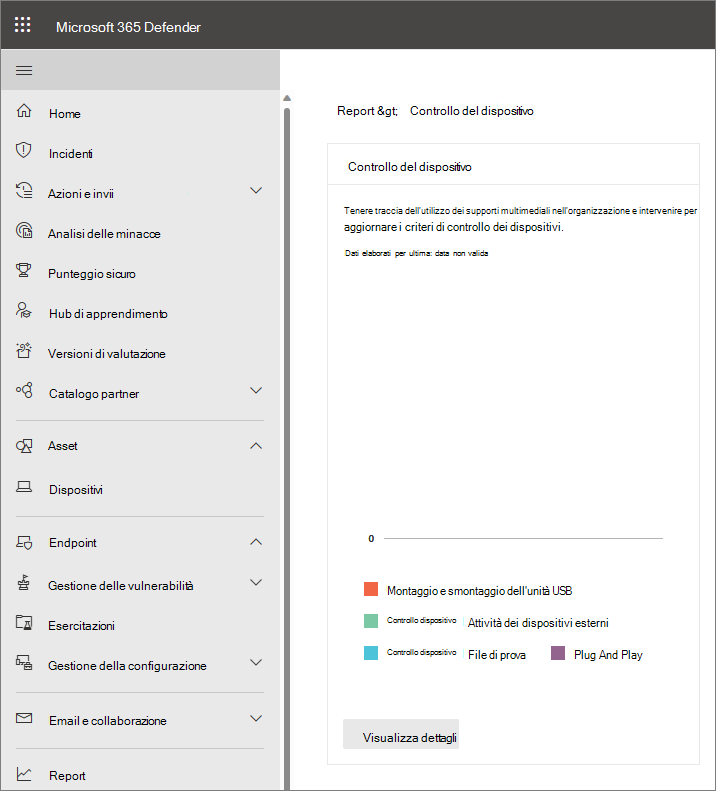Click the Visualizza dettagli button

(401, 734)
